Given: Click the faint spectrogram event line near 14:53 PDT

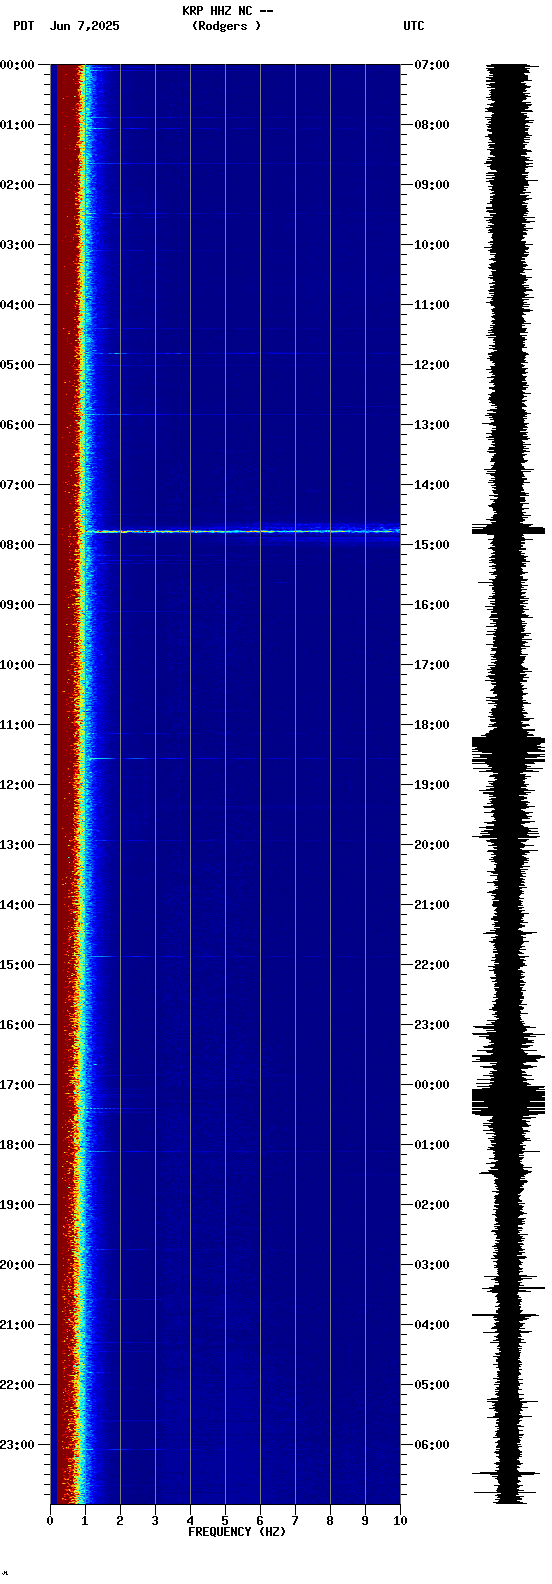Looking at the screenshot, I should point(243,957).
